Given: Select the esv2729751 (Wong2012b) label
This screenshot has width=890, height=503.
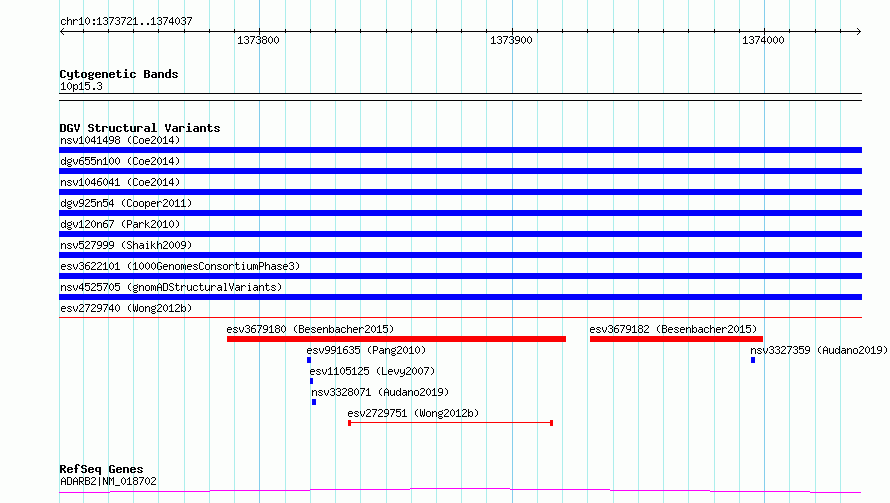Looking at the screenshot, I should 413,413.
